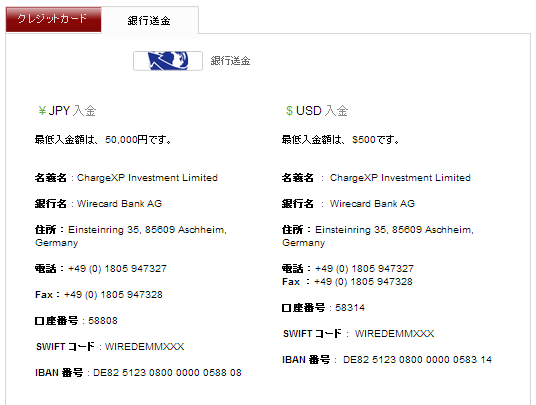The width and height of the screenshot is (536, 405).
Task: Click the USD Fax number ending 947328
Action: (363, 282)
